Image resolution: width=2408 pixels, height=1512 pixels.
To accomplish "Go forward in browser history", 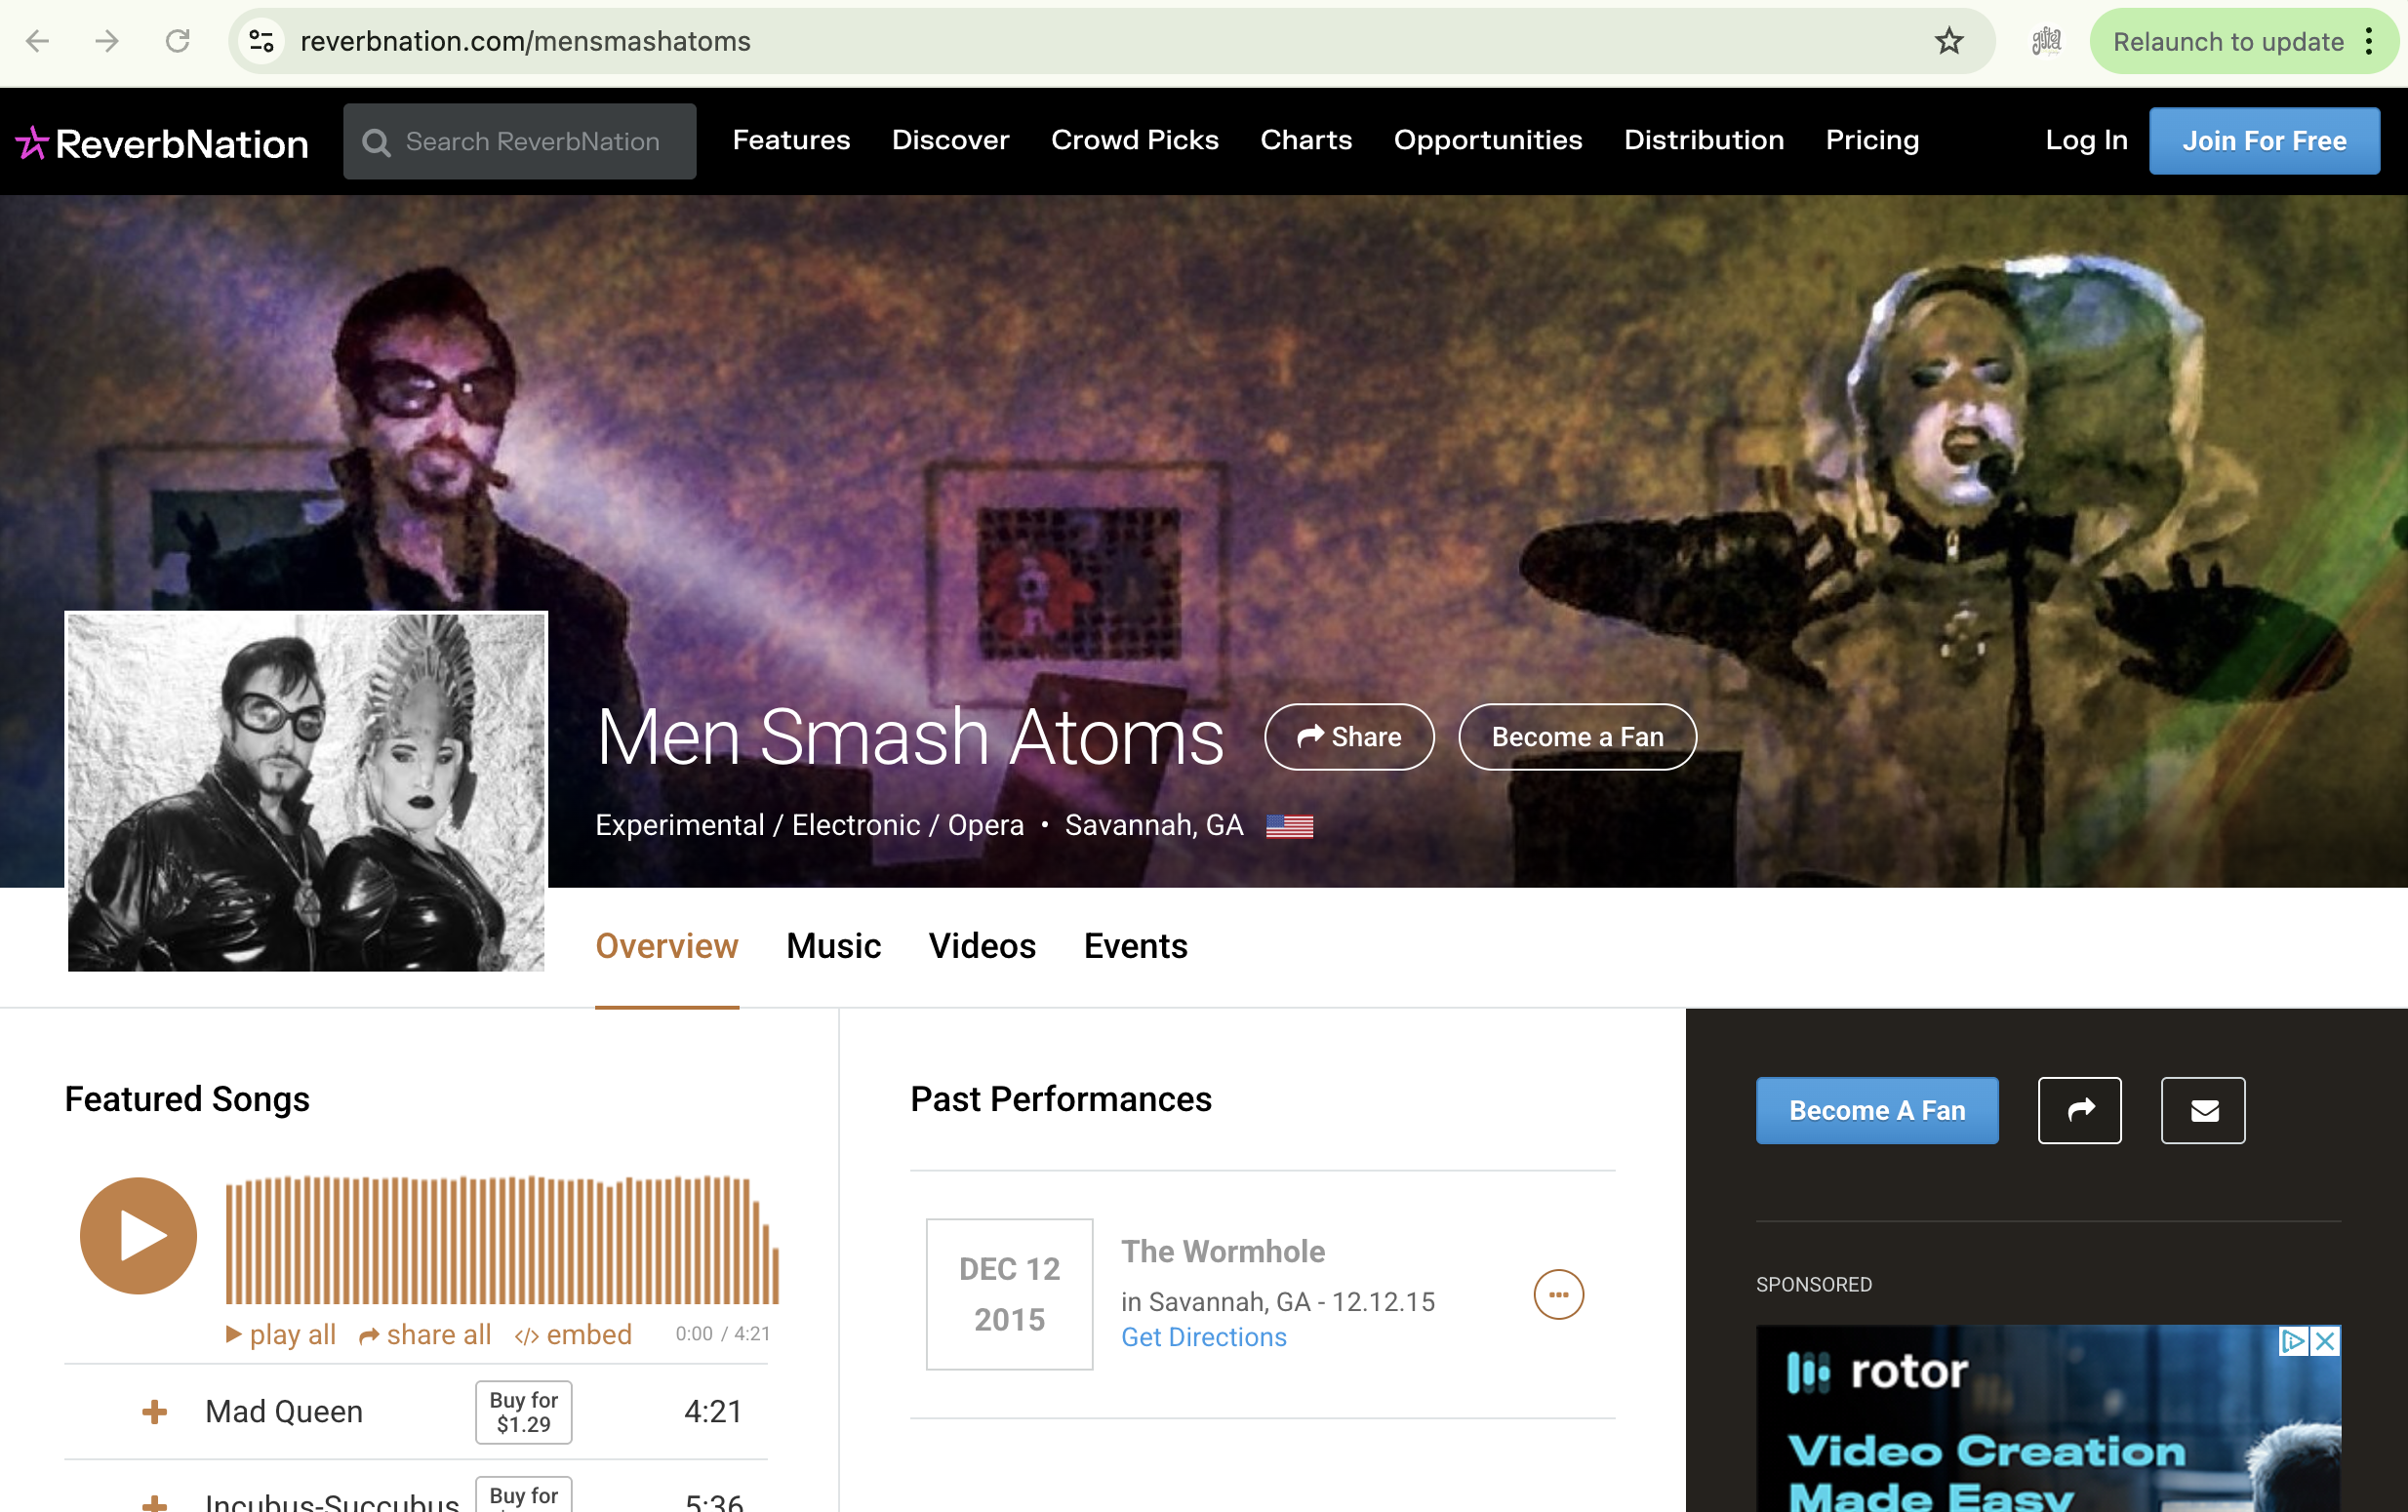I will [x=107, y=41].
